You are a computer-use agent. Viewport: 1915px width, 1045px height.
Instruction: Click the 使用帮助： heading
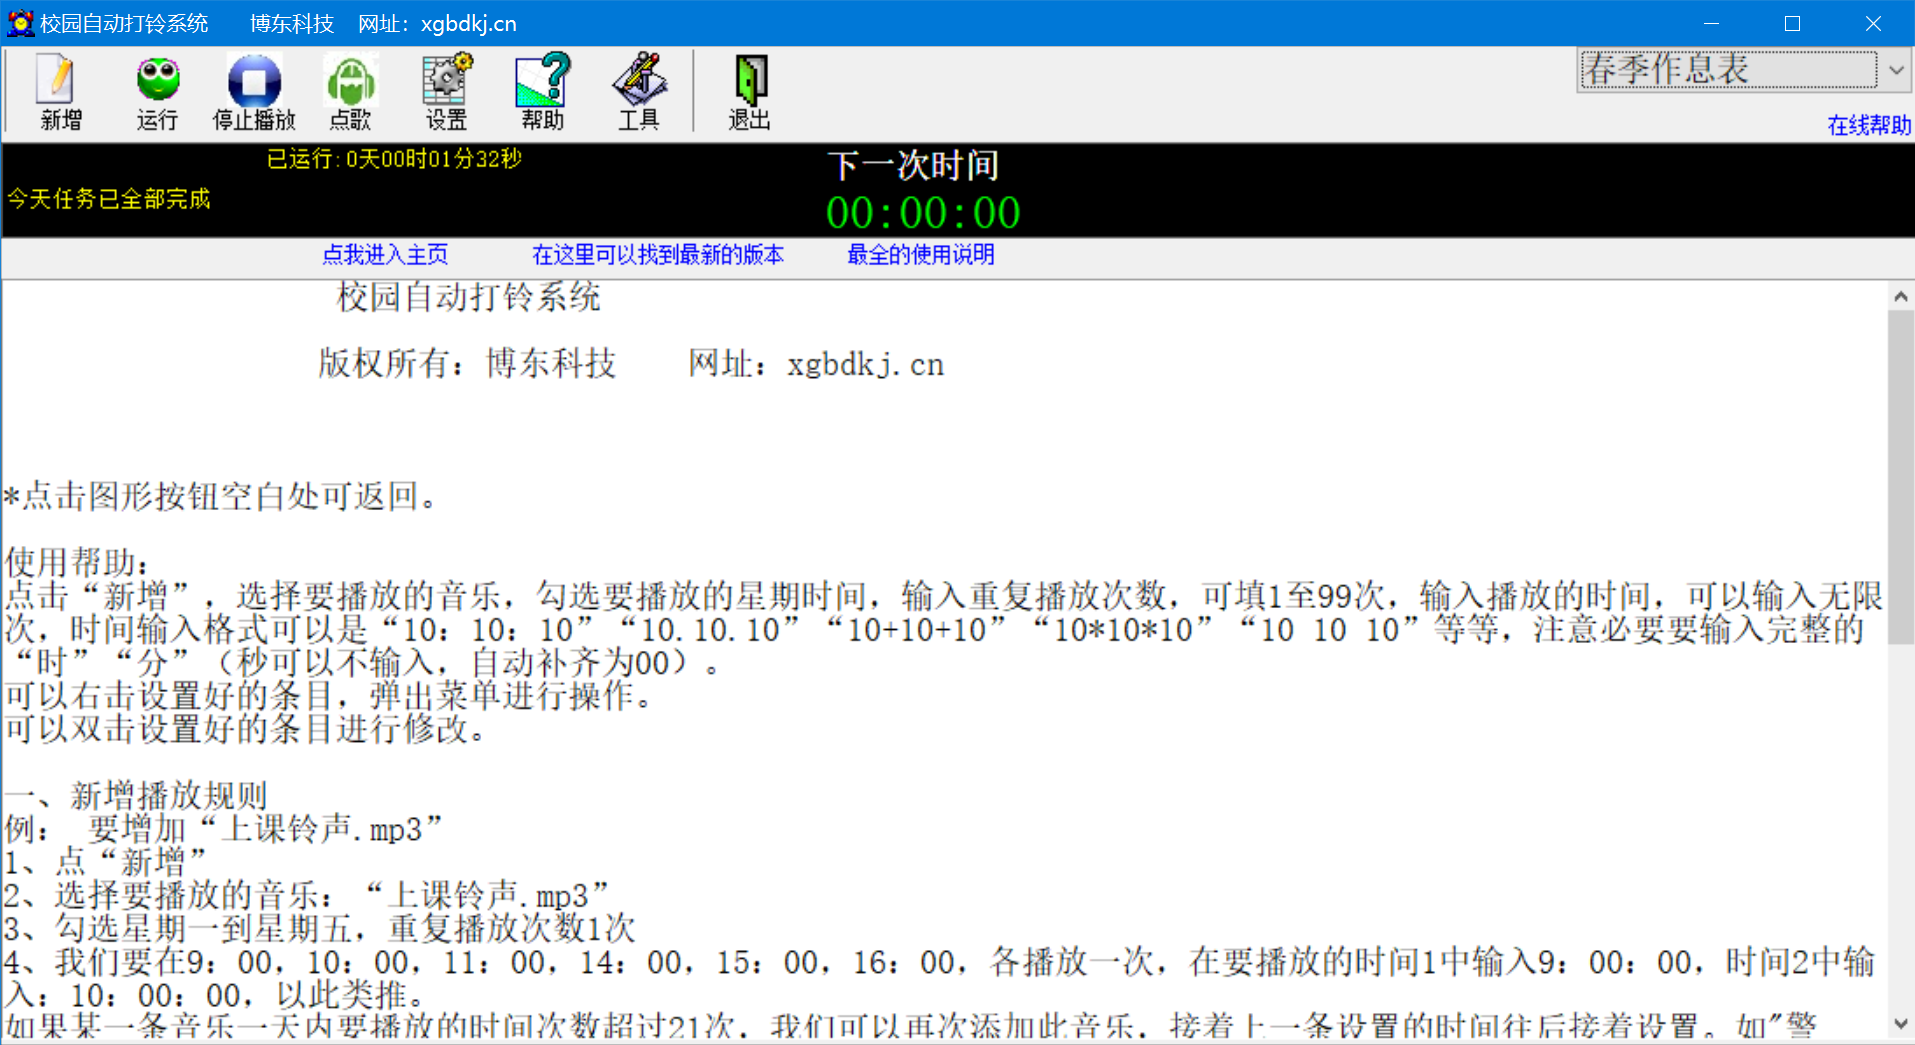[x=77, y=562]
